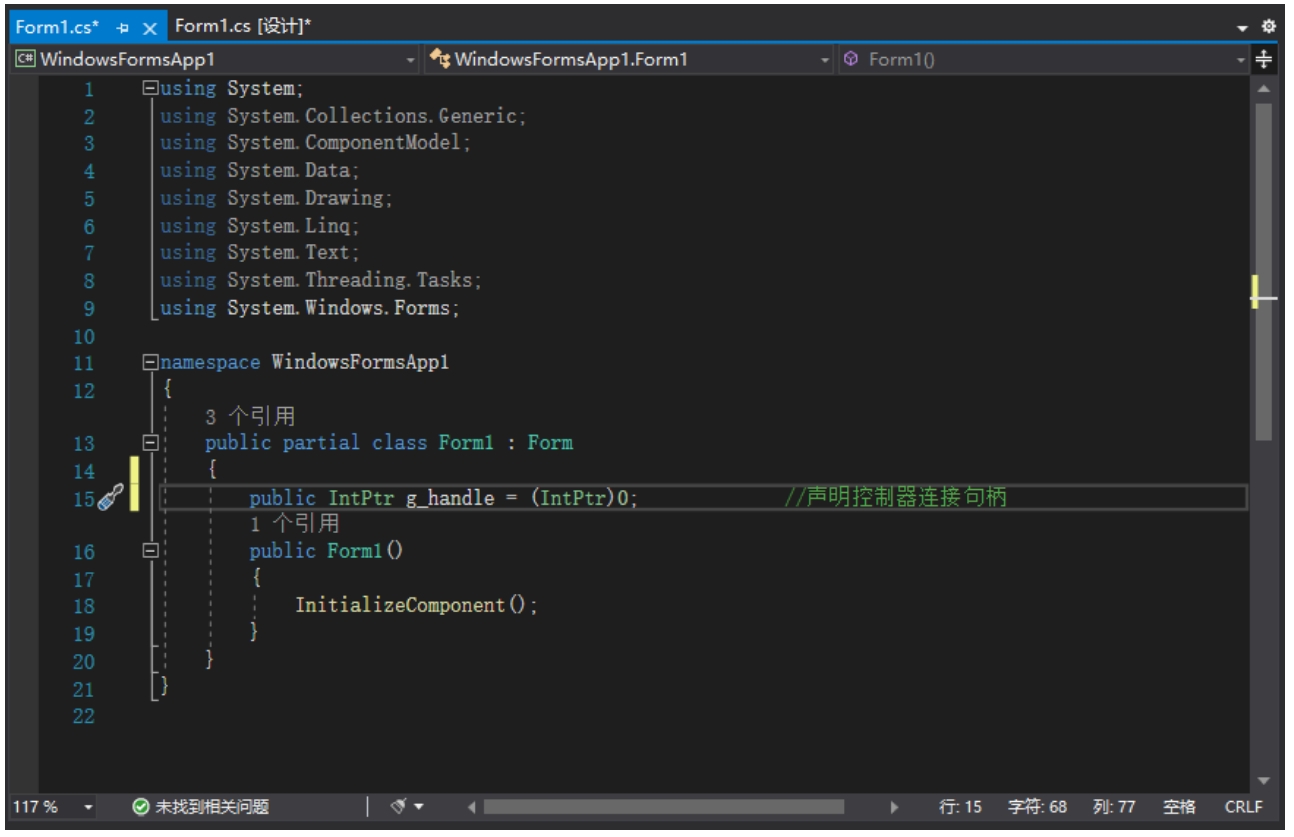Switch to the Form1.cs [设计]* tab
Screen dimensions: 1294x837
point(243,26)
